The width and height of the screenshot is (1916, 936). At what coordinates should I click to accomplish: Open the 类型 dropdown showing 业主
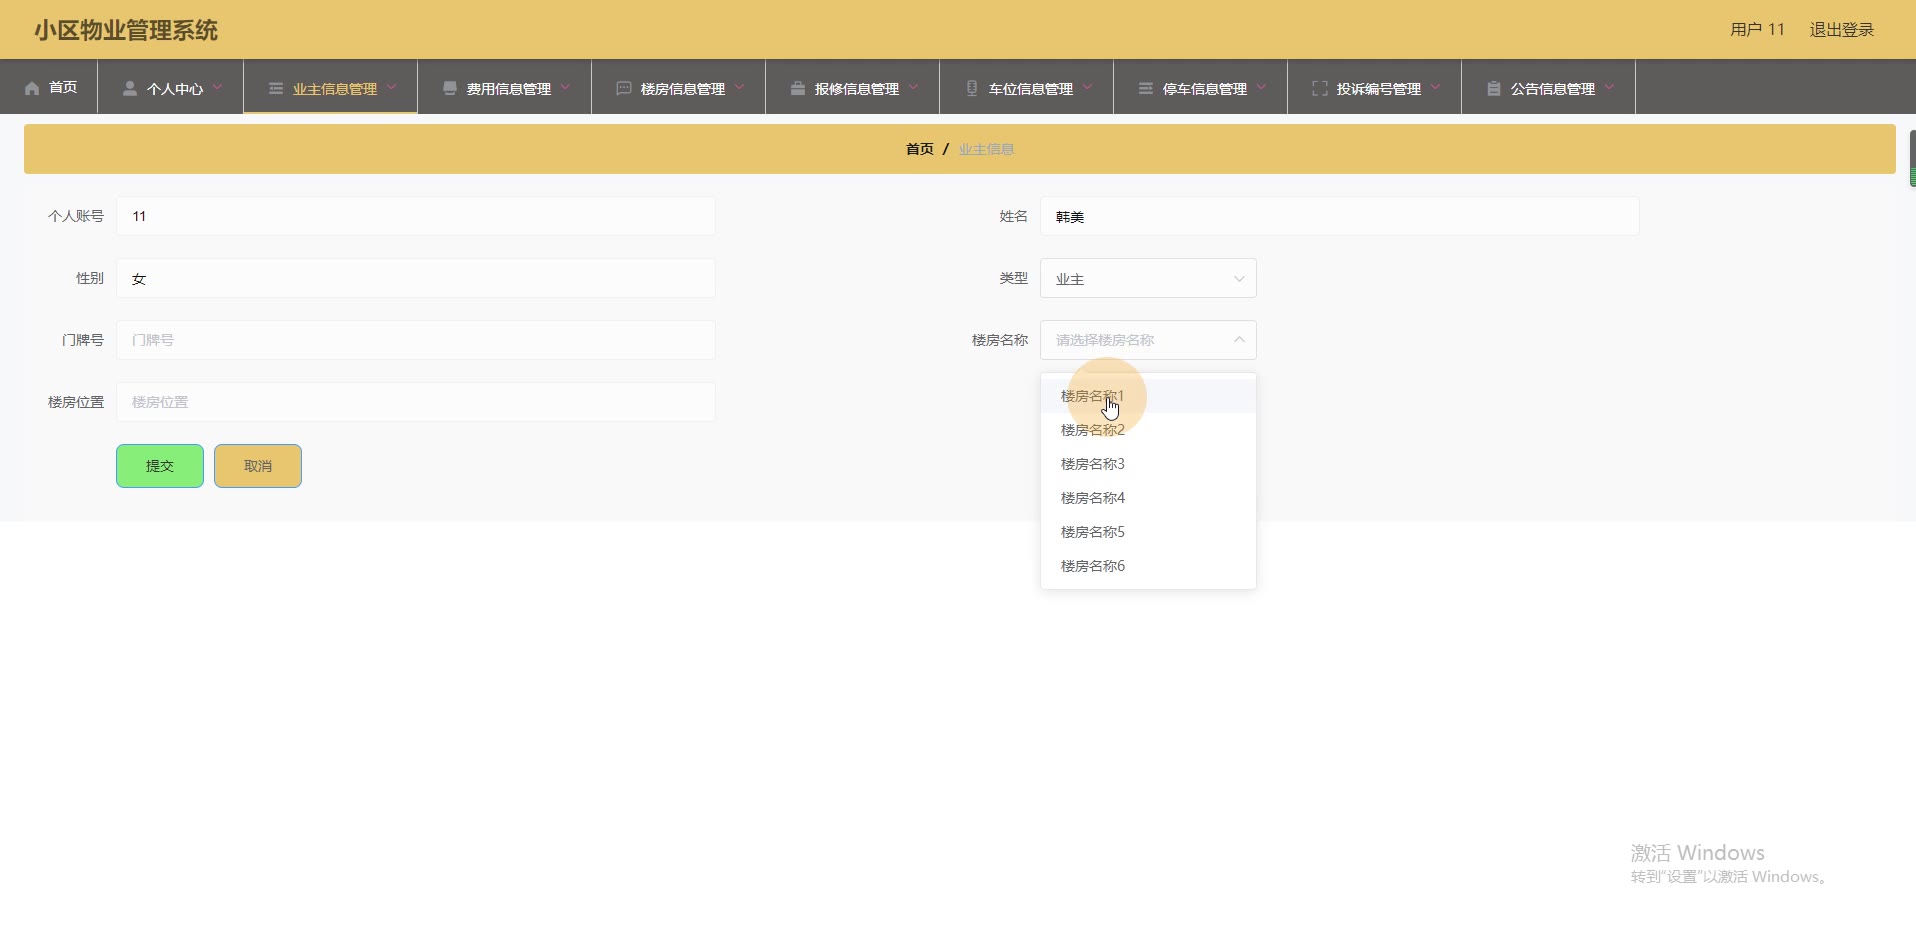click(x=1147, y=279)
